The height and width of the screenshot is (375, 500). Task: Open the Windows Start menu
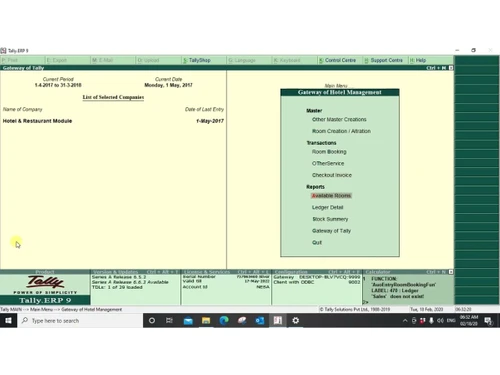[x=8, y=320]
